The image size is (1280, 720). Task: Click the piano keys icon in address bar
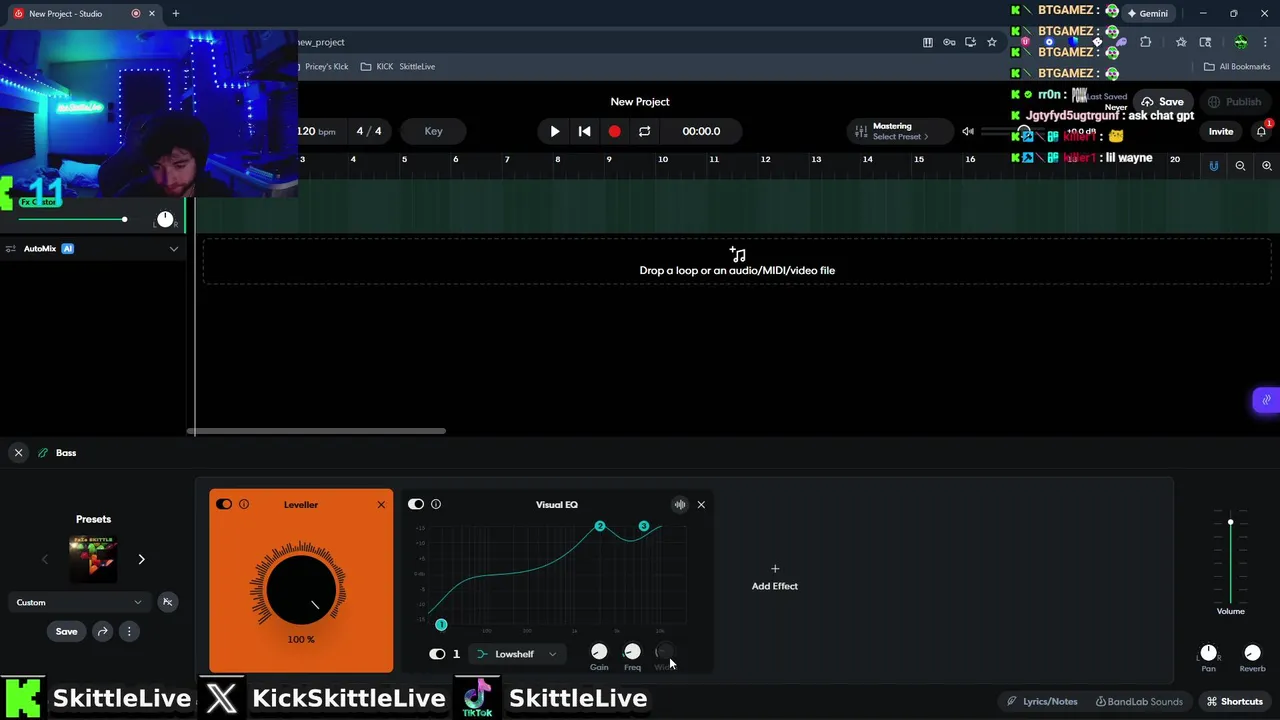pos(927,42)
